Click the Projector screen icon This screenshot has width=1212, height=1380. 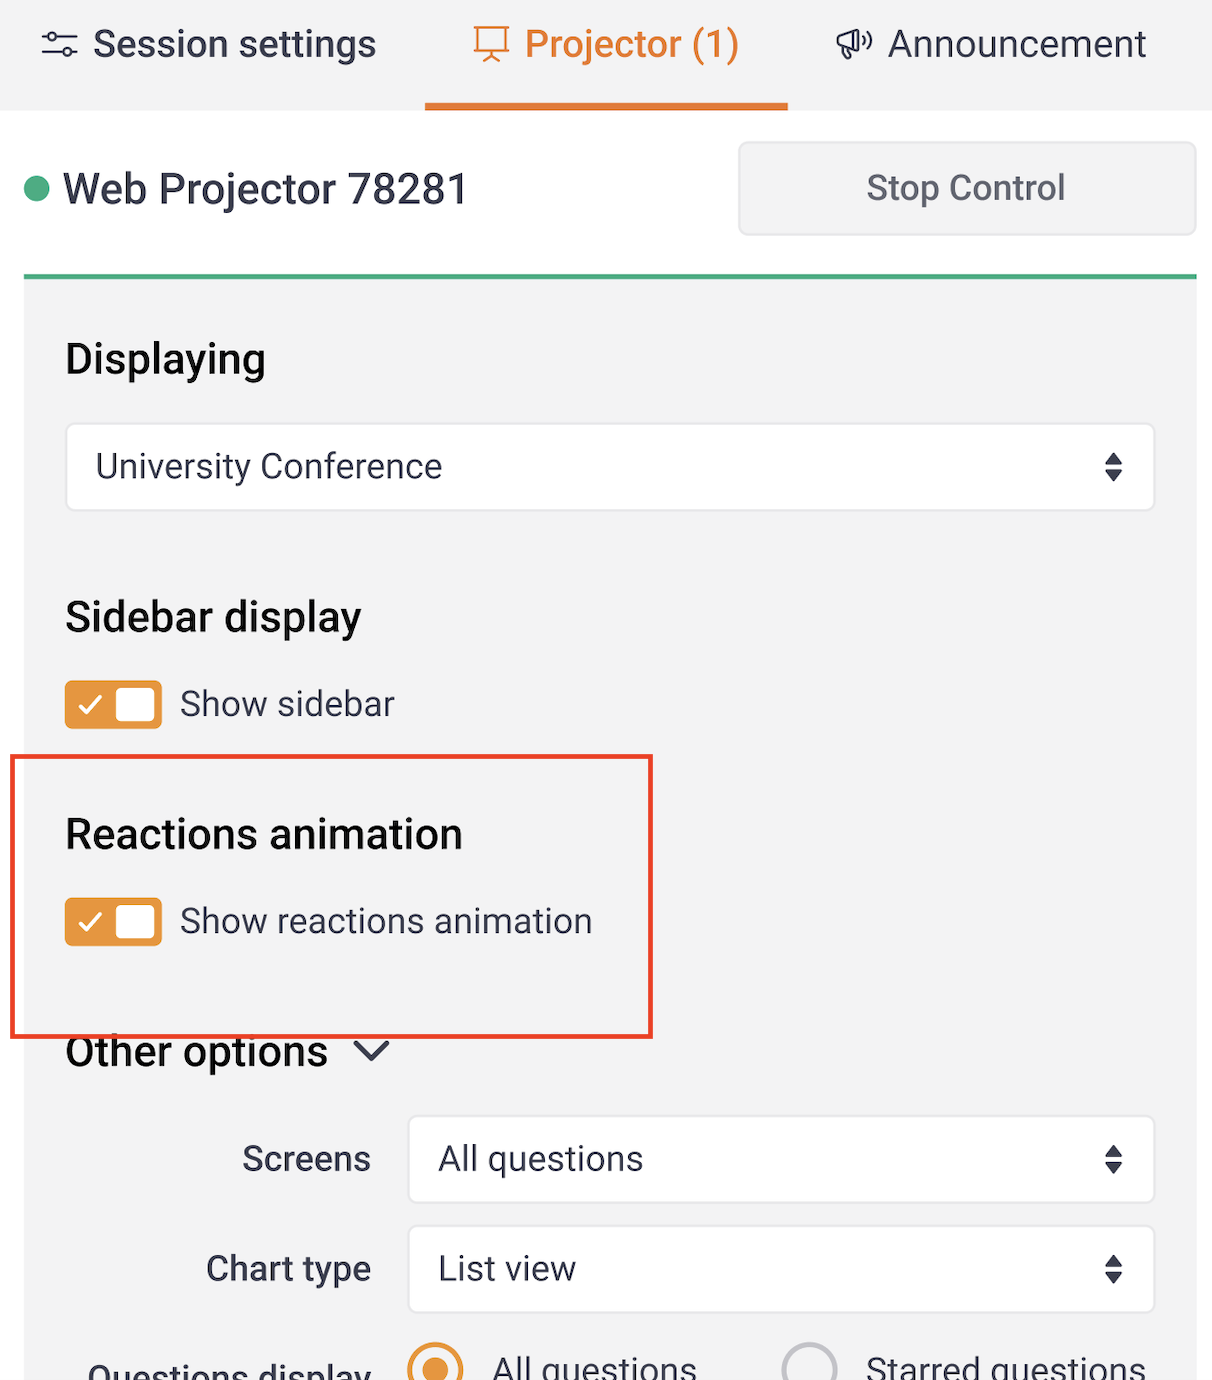tap(491, 45)
